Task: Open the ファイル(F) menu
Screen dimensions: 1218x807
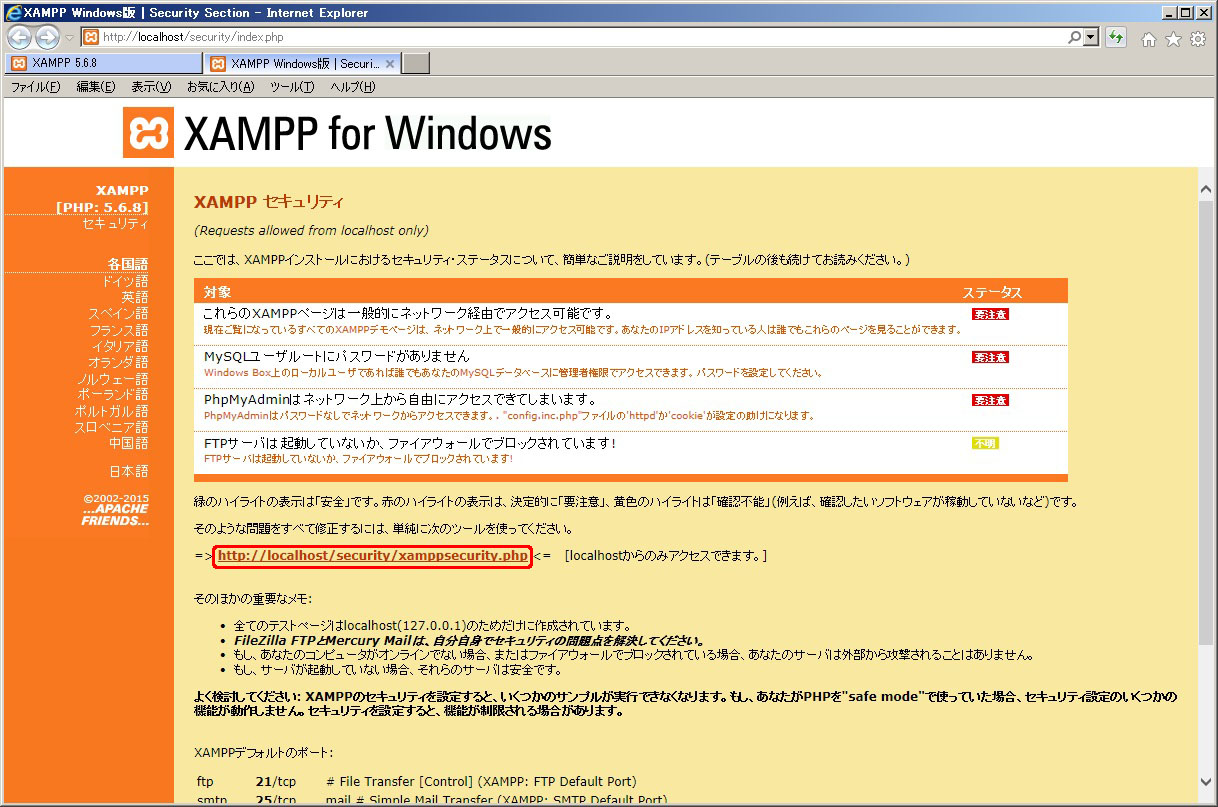Action: pos(35,87)
